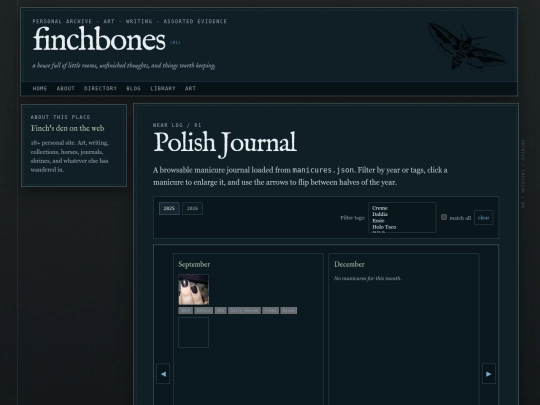Click the finchbones site title

tap(99, 40)
